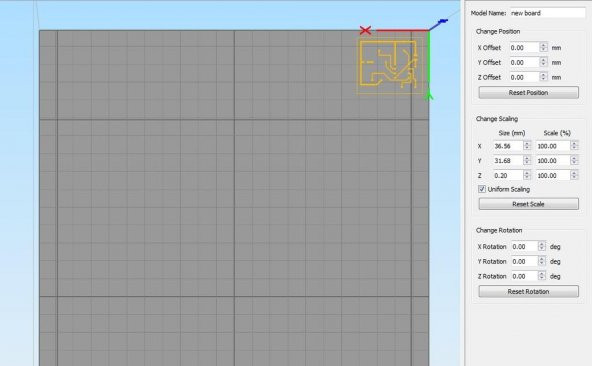This screenshot has width=592, height=366.
Task: Adjust the Y Offset spinner
Action: point(543,62)
